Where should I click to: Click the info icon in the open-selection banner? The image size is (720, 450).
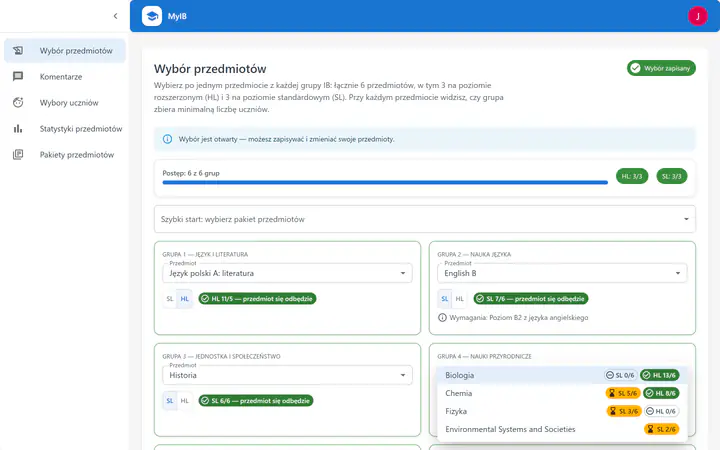click(168, 139)
